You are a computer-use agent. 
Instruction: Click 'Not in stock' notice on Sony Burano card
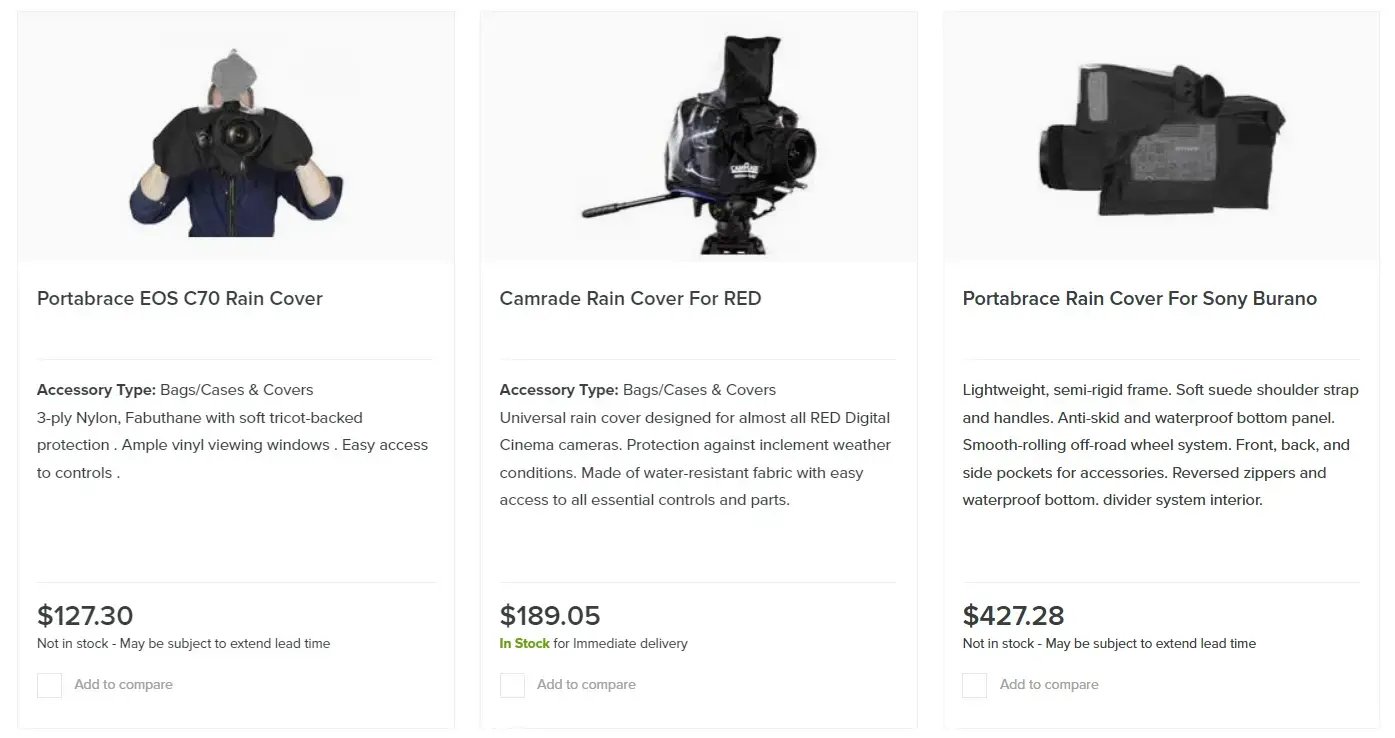(1109, 644)
